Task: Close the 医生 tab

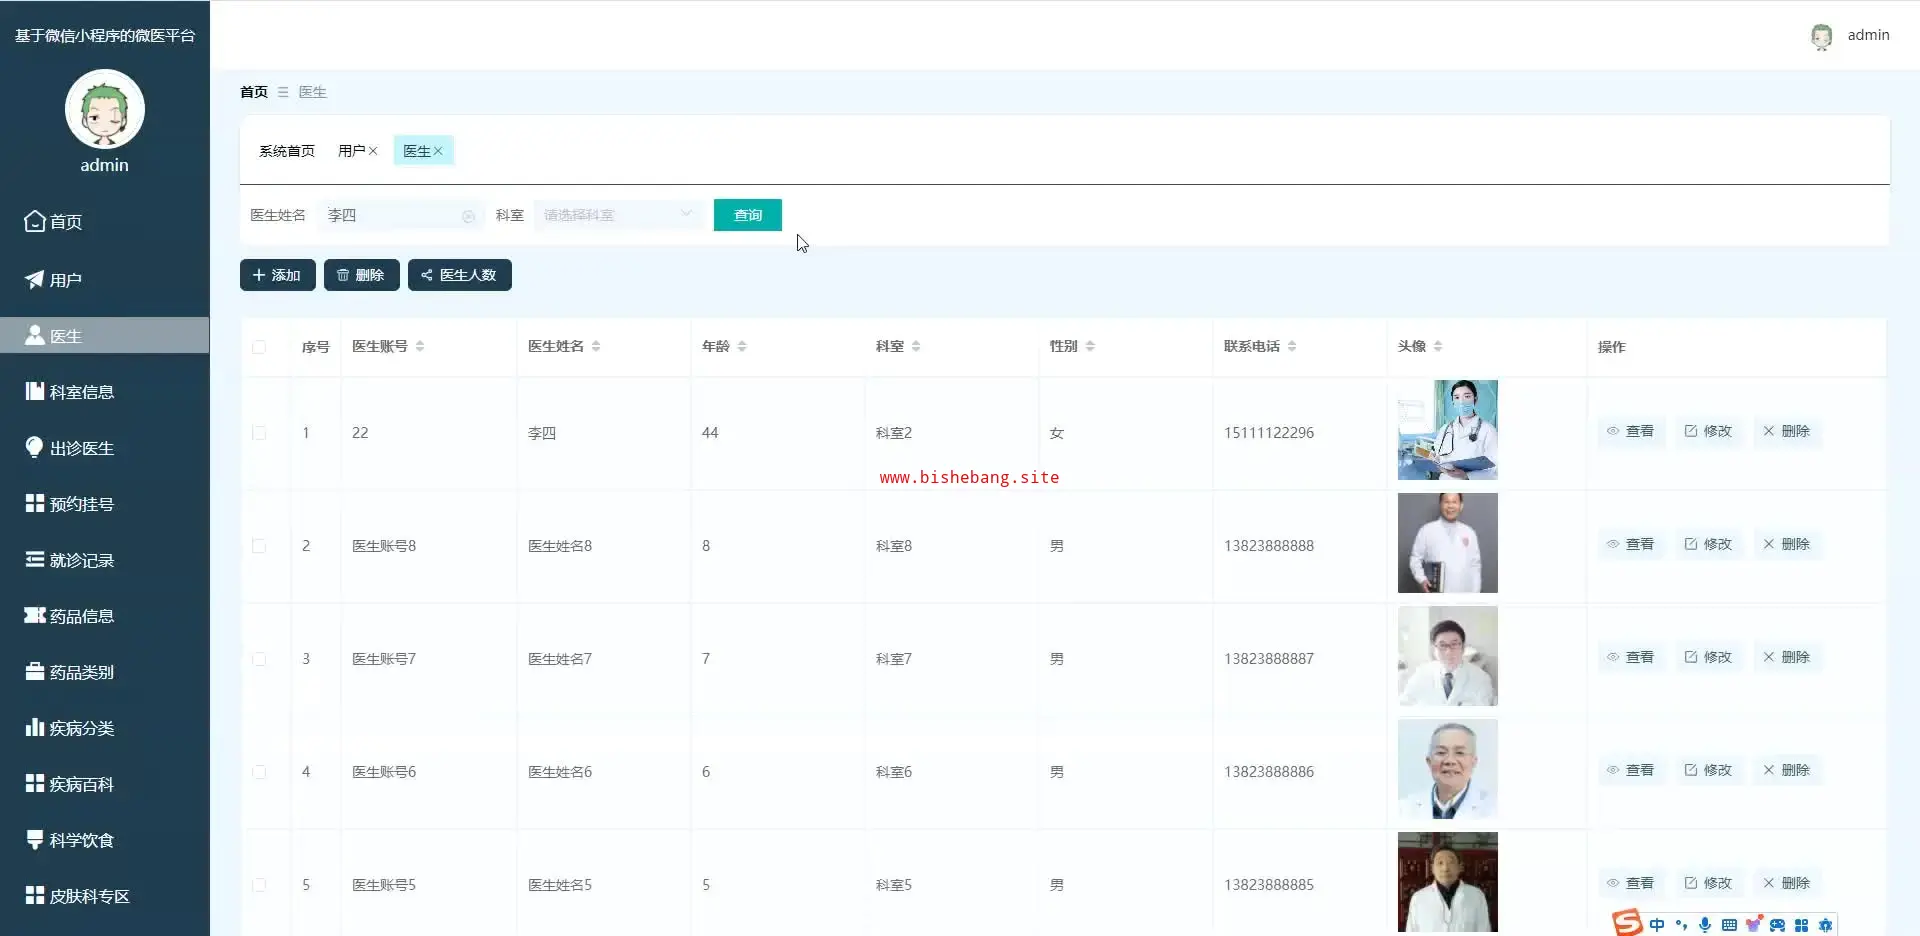Action: (438, 151)
